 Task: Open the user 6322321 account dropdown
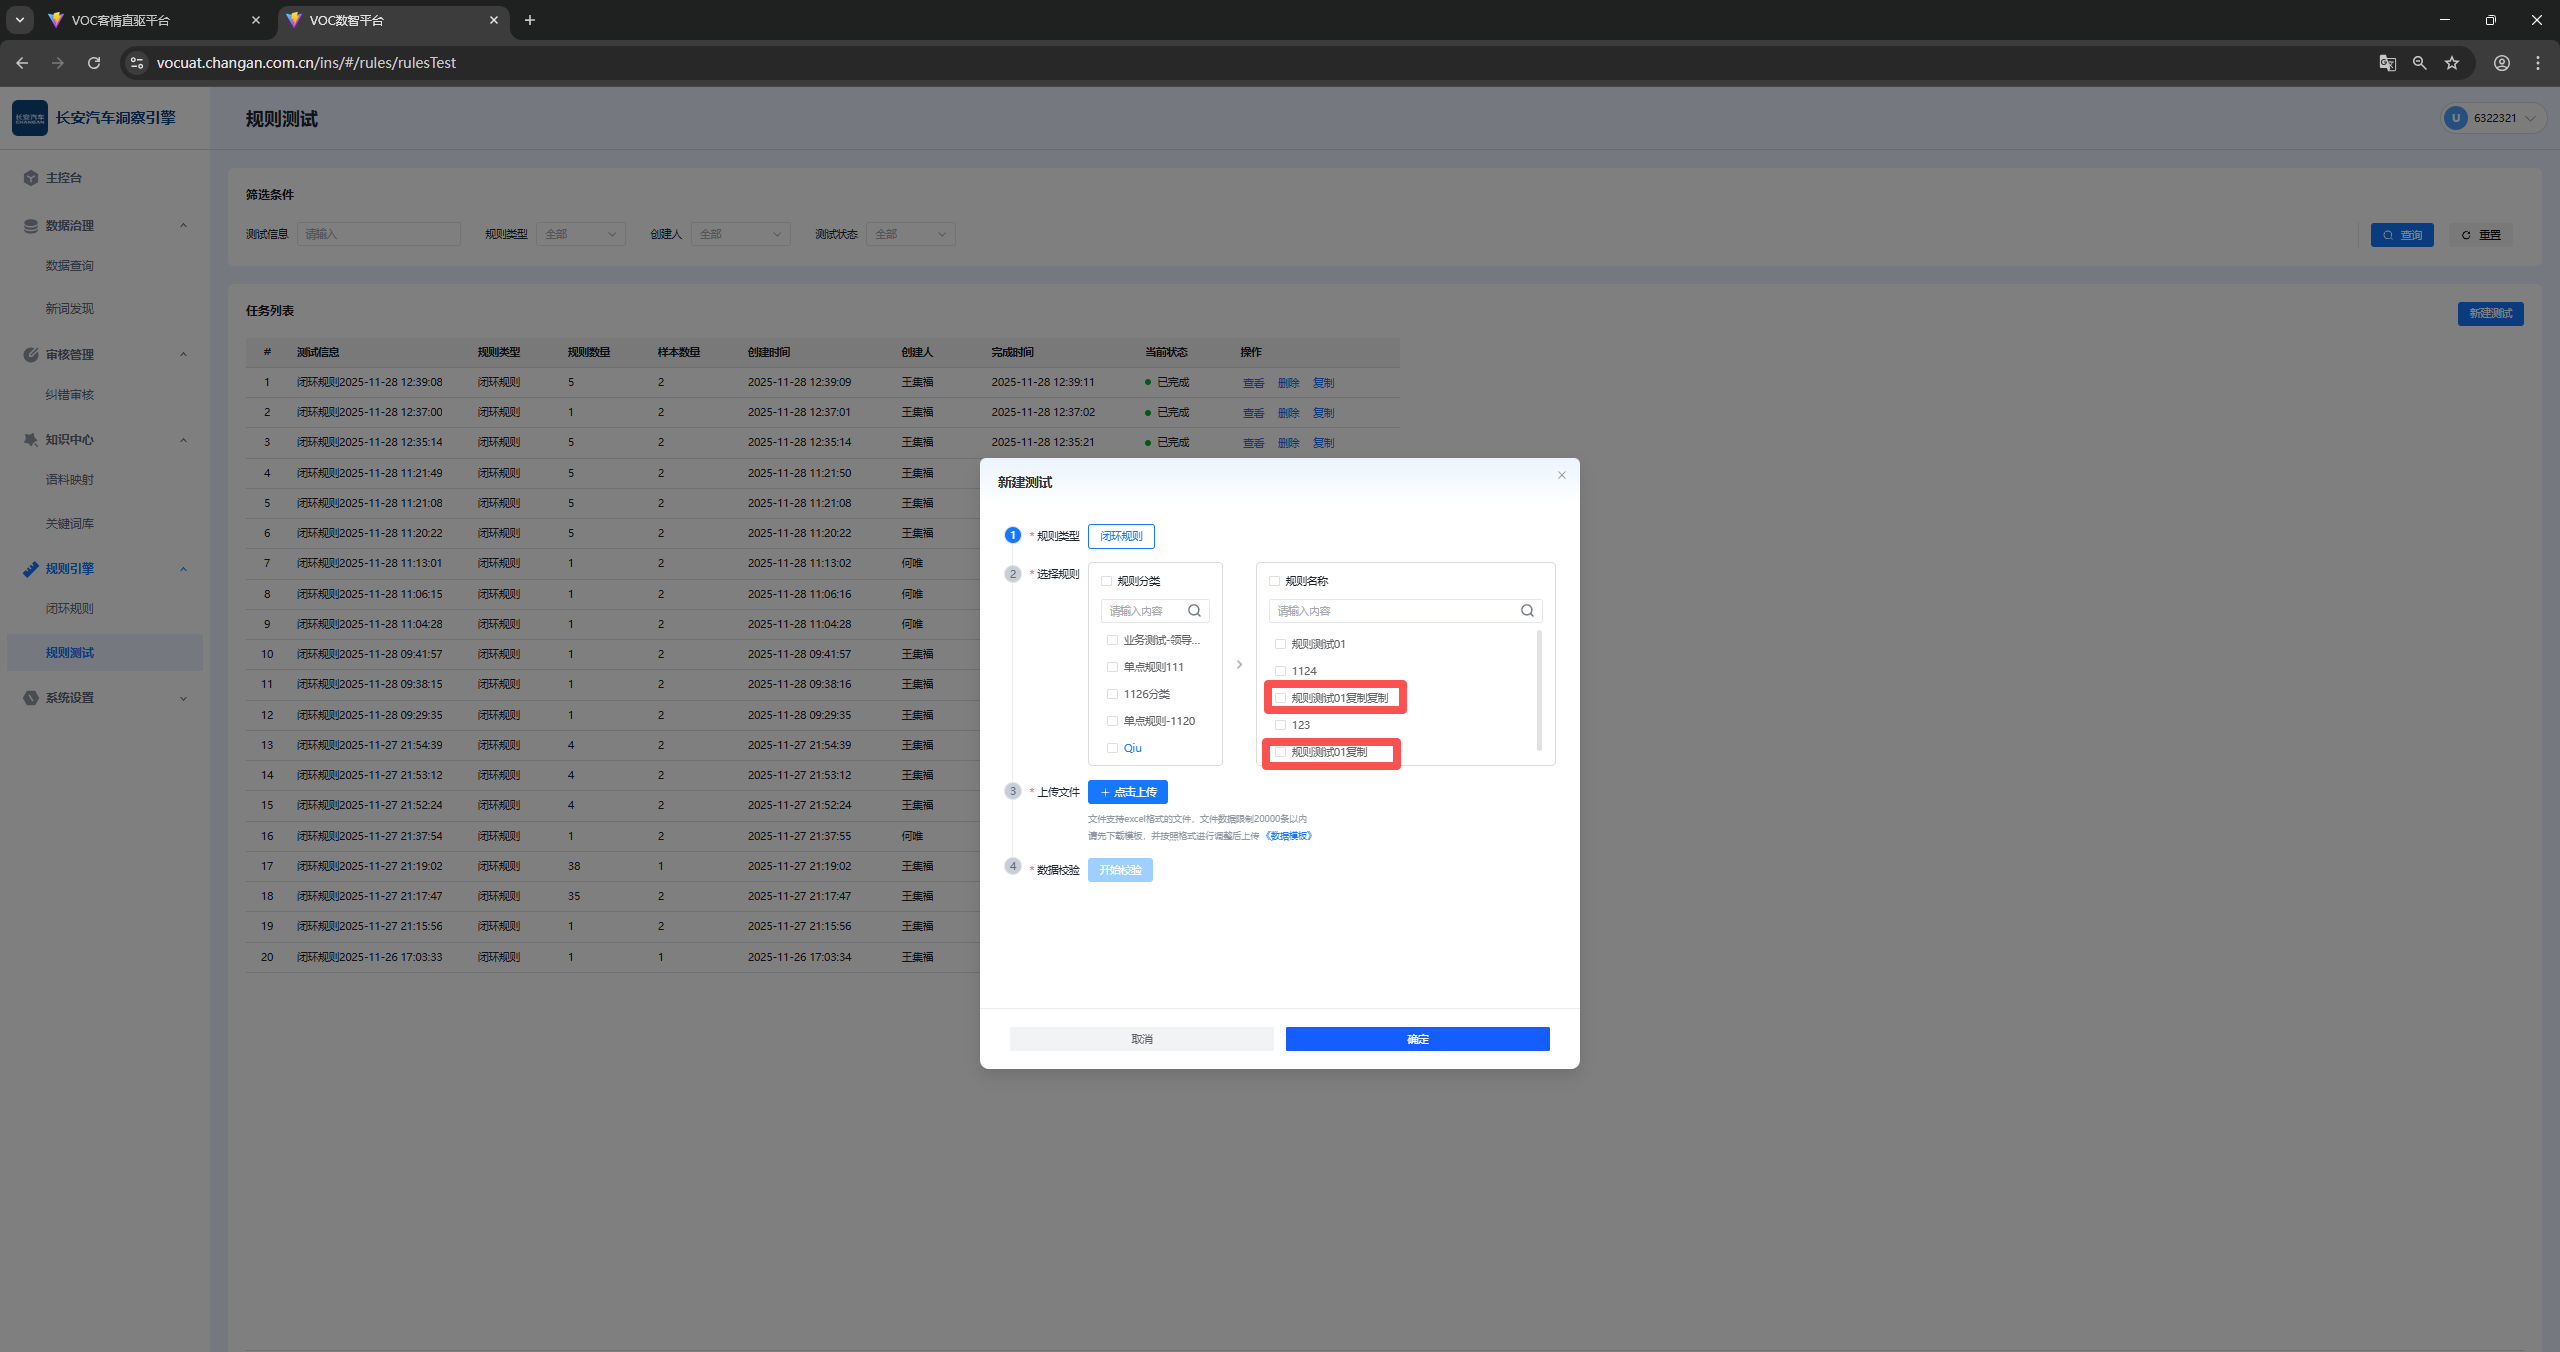click(2493, 118)
